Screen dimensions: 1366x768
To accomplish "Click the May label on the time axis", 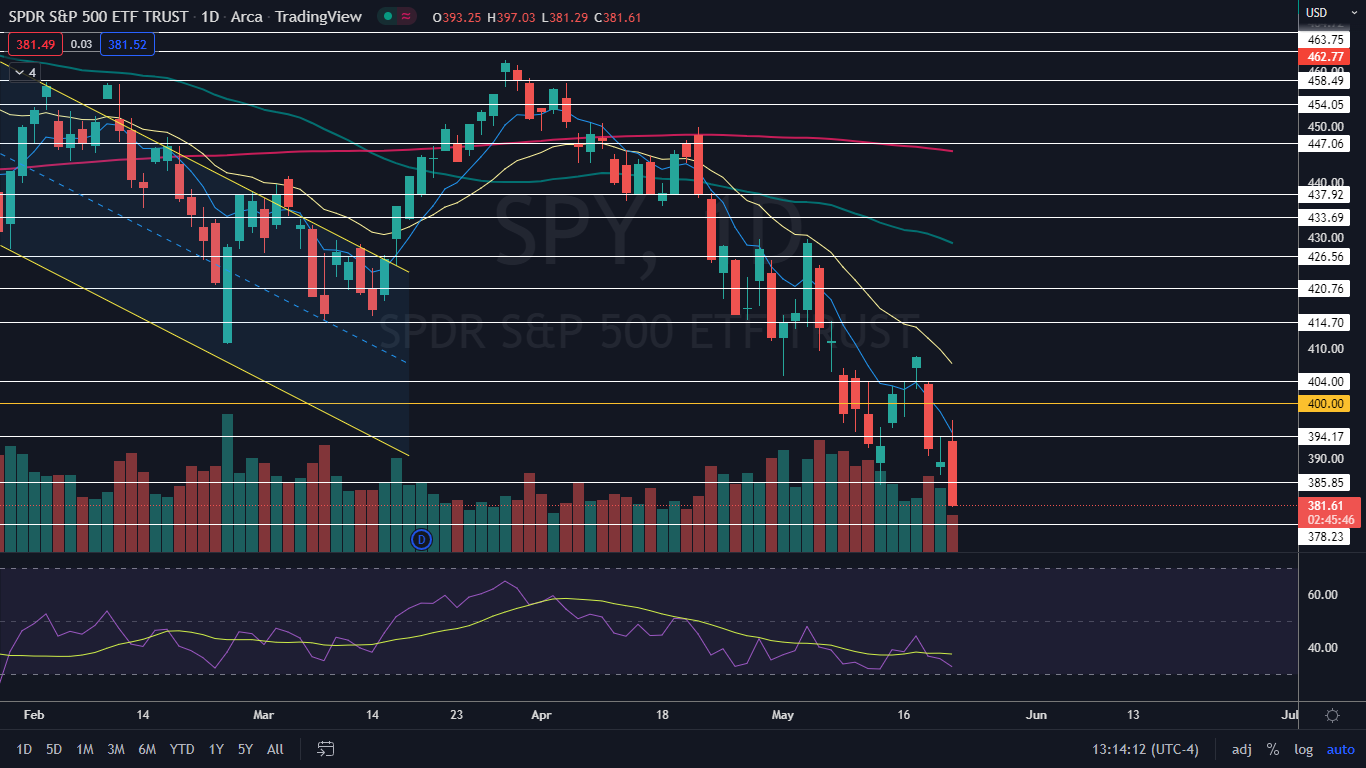I will [784, 716].
